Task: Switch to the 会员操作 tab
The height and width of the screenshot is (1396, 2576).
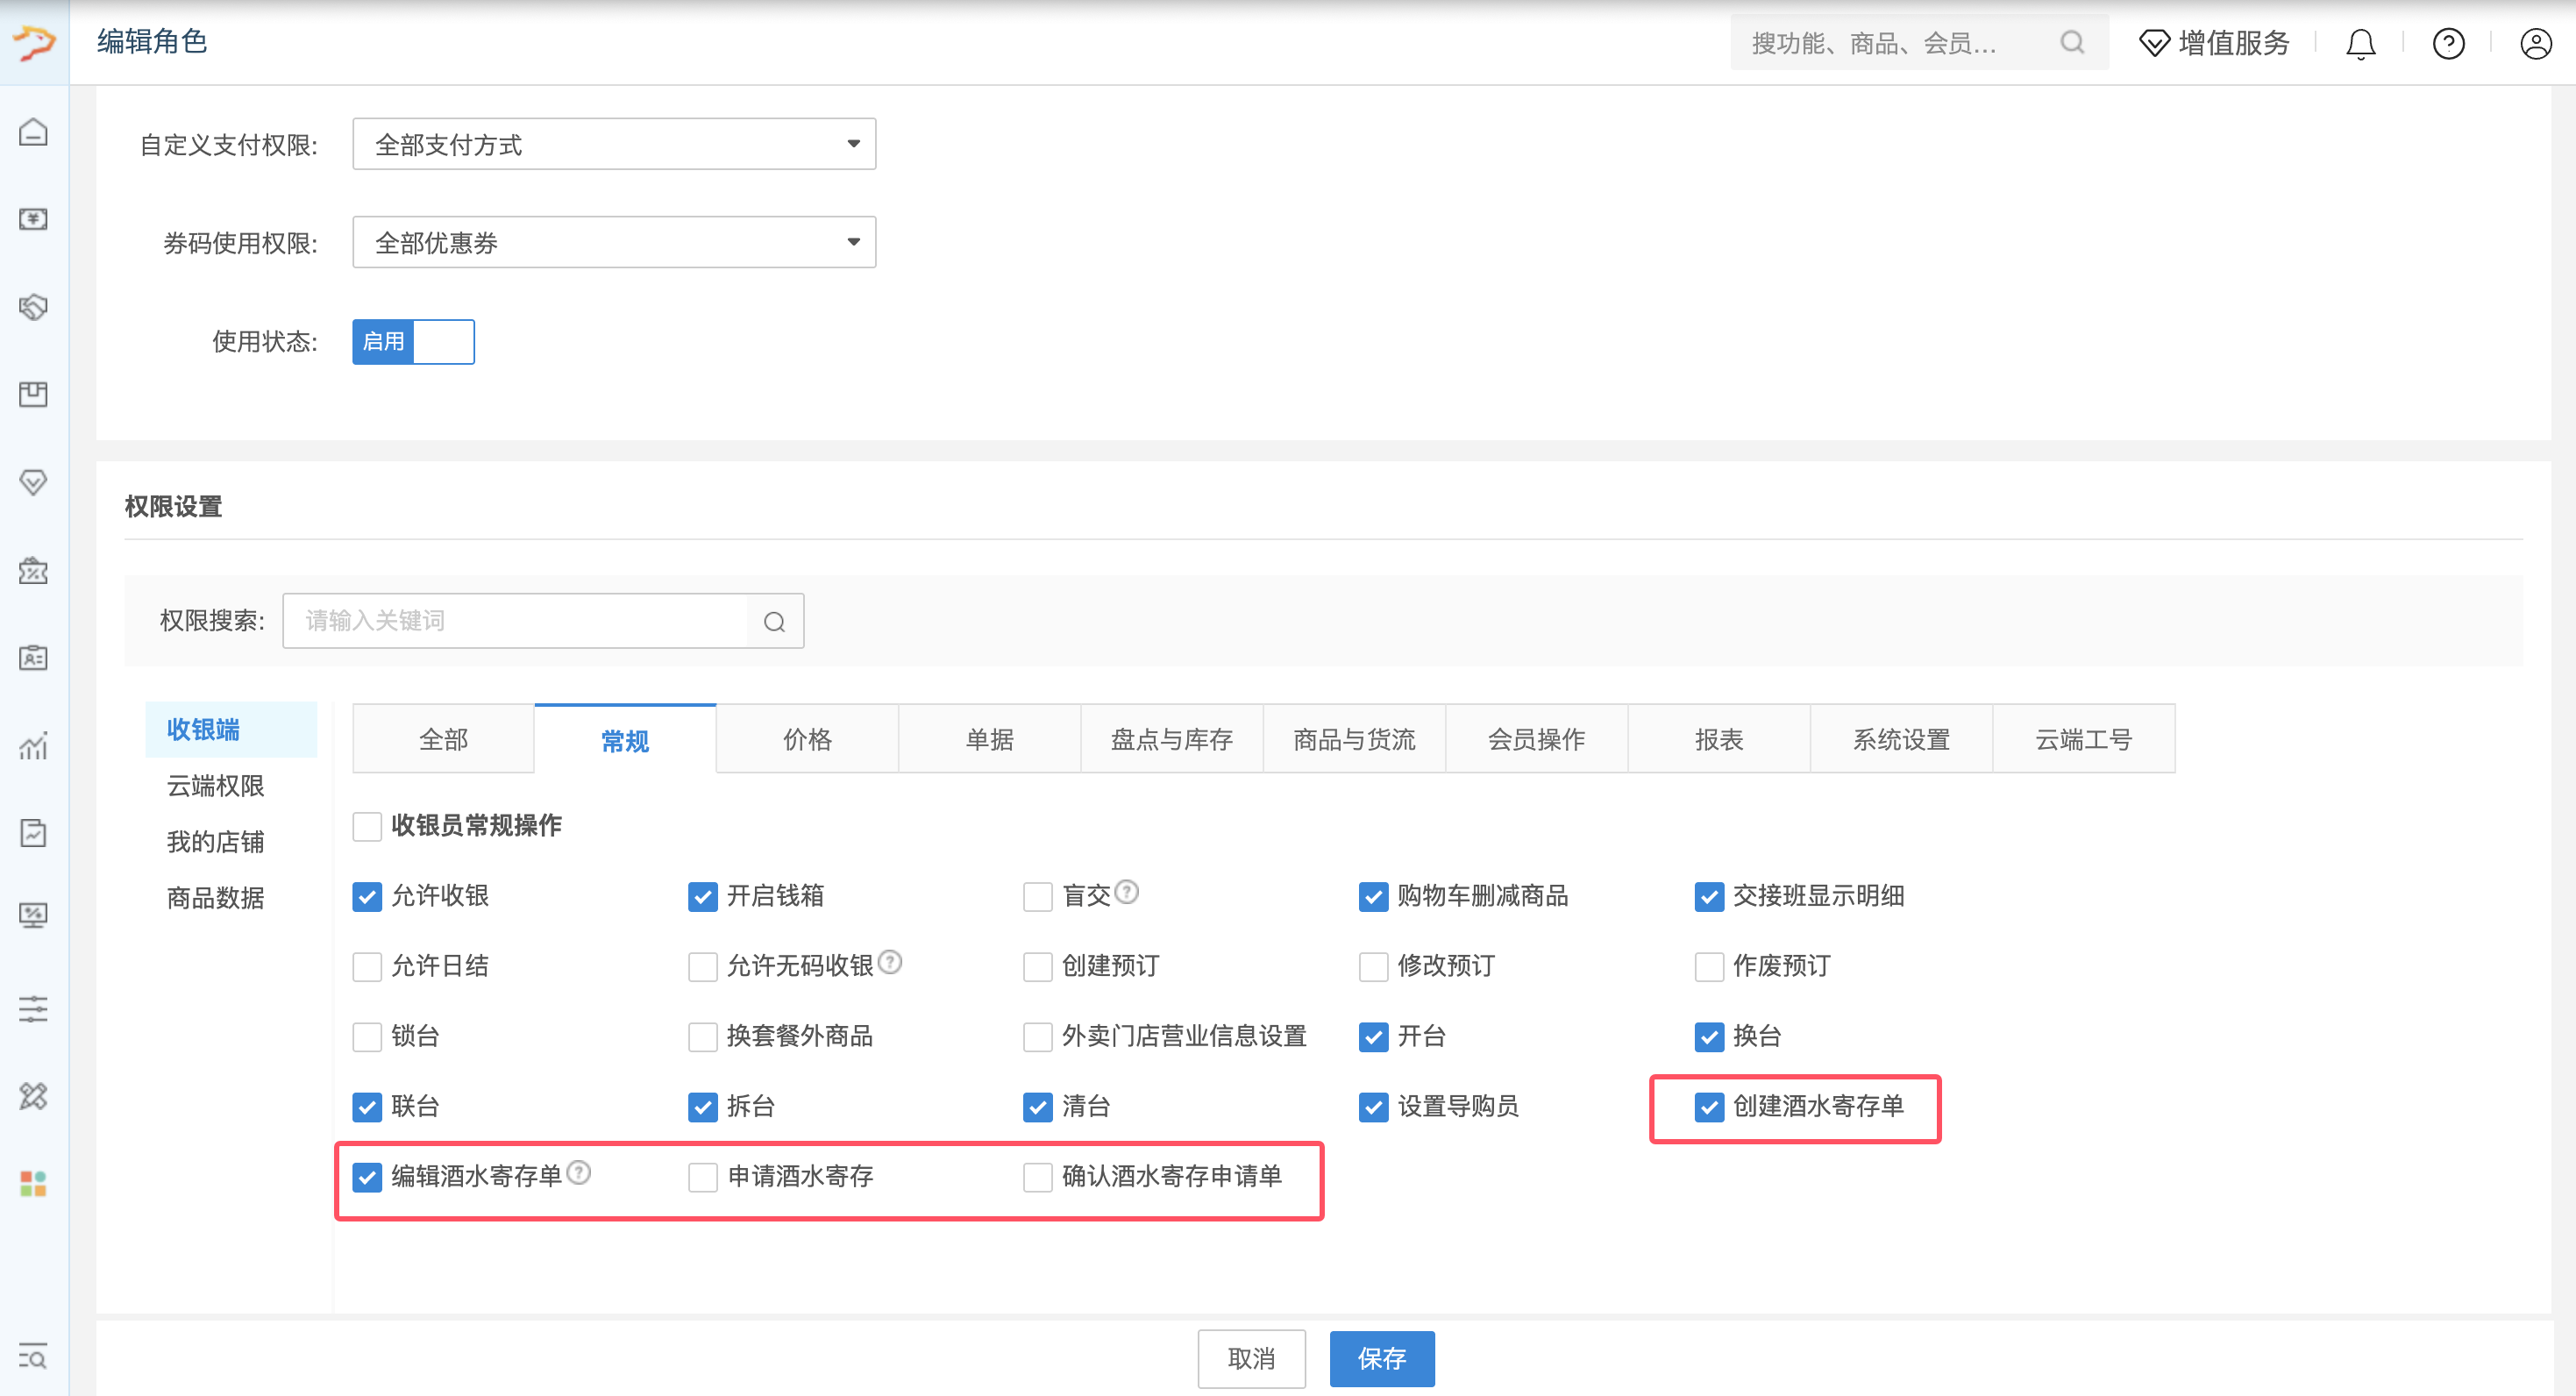Action: 1536,739
